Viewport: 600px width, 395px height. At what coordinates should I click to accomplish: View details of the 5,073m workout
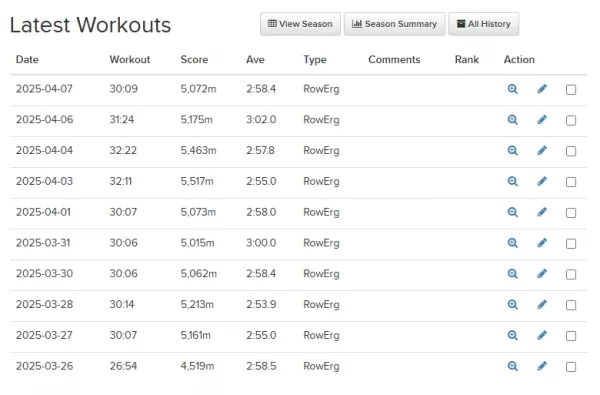[x=512, y=212]
